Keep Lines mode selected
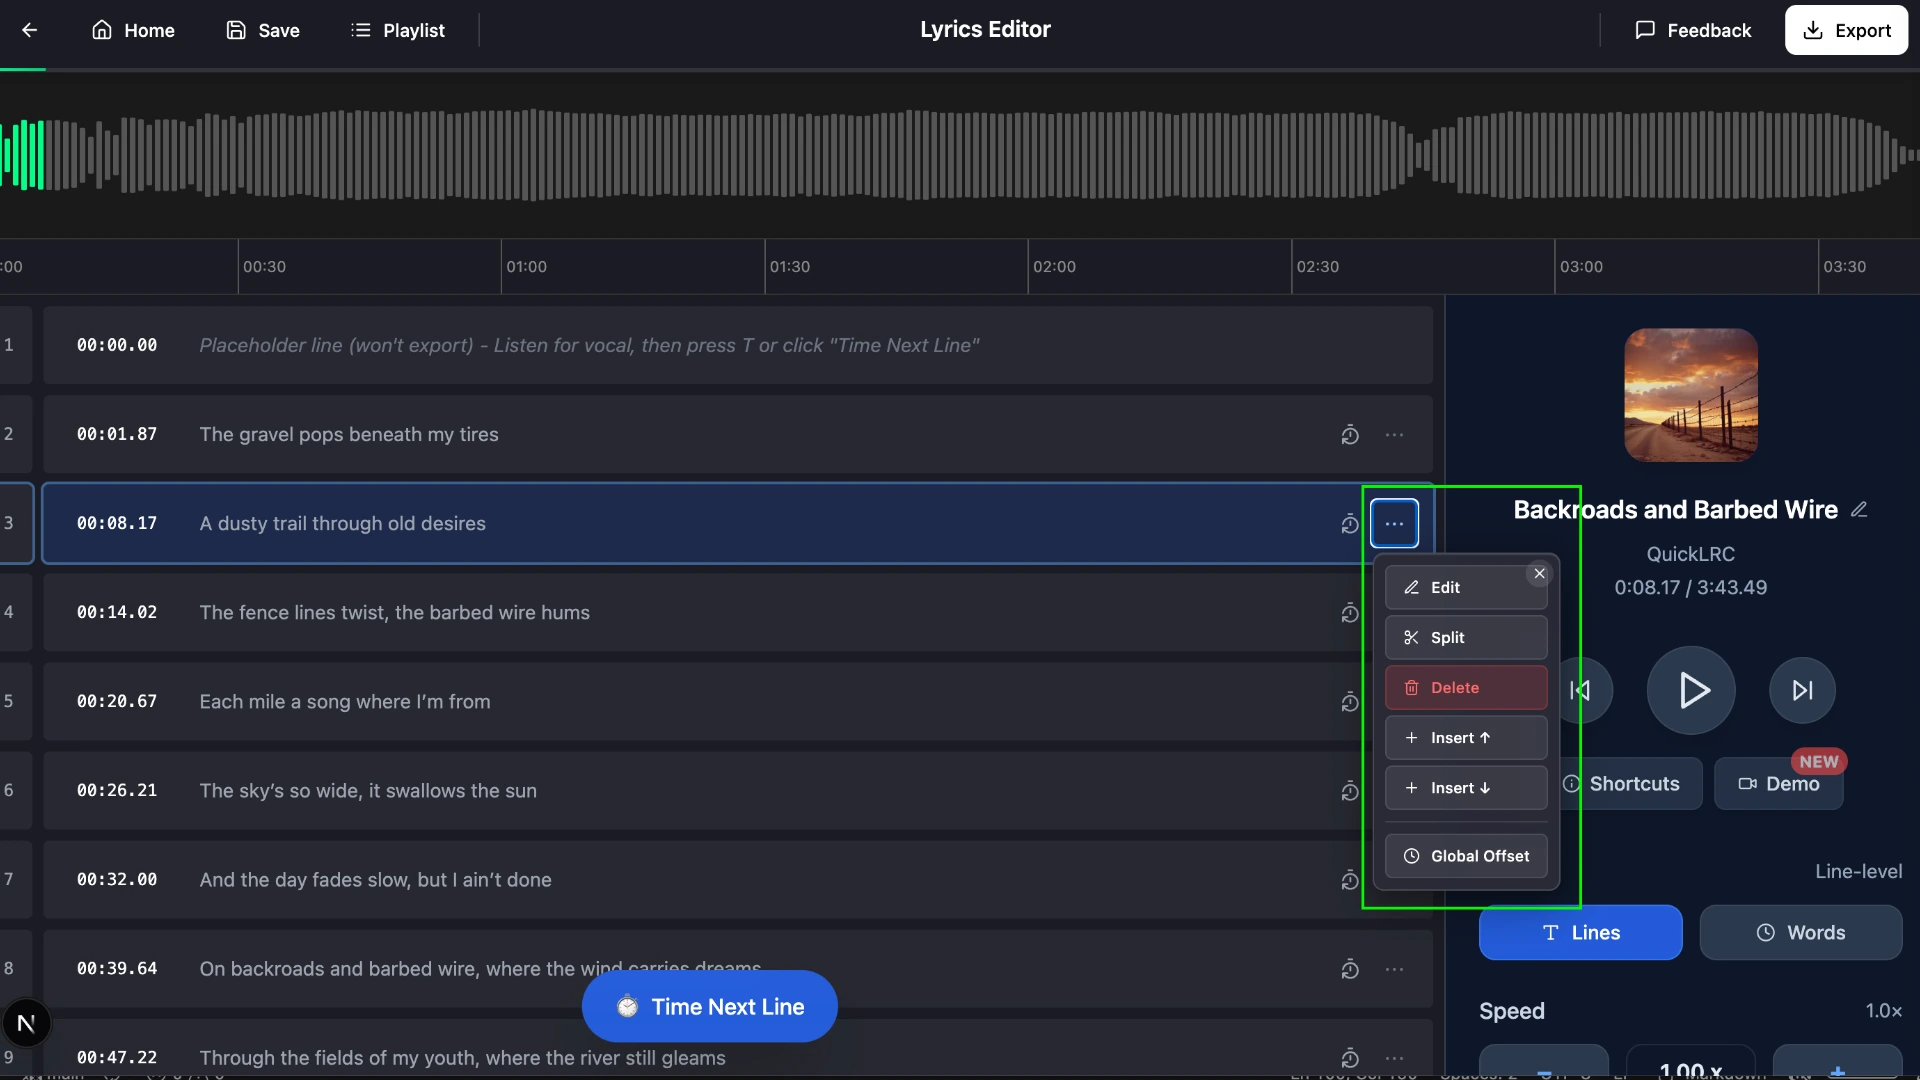The height and width of the screenshot is (1080, 1920). (x=1580, y=932)
